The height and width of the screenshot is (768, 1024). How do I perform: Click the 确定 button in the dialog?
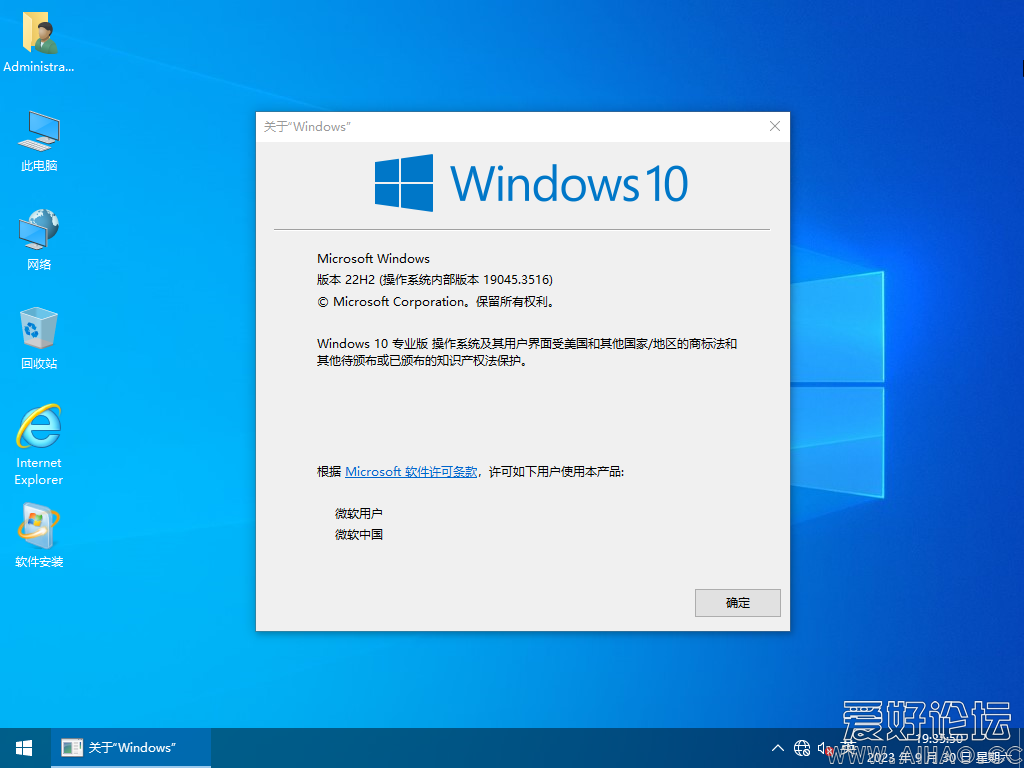[737, 602]
